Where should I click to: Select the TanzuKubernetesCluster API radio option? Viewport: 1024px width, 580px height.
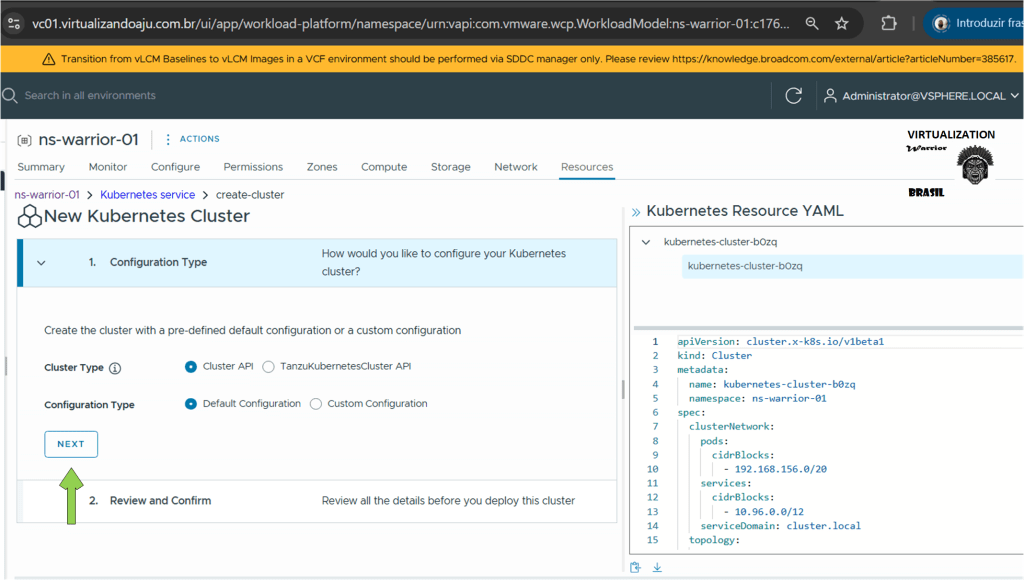268,367
